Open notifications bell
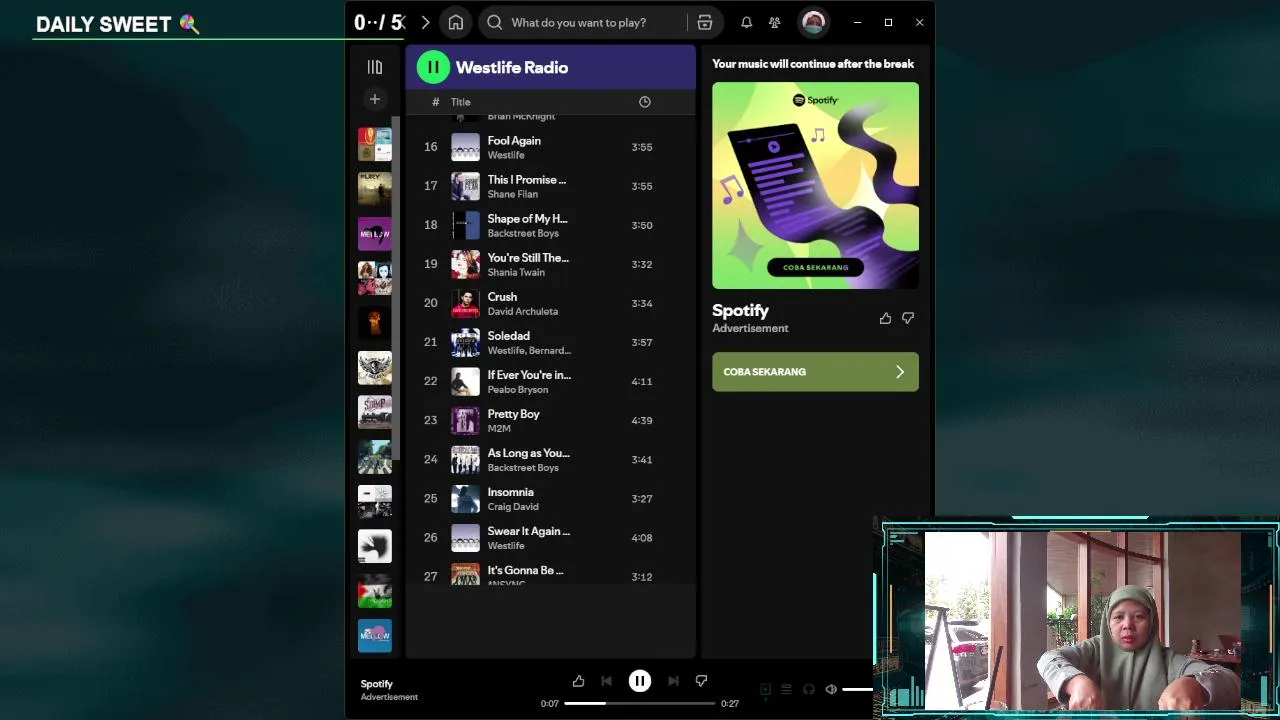The height and width of the screenshot is (720, 1280). (746, 22)
